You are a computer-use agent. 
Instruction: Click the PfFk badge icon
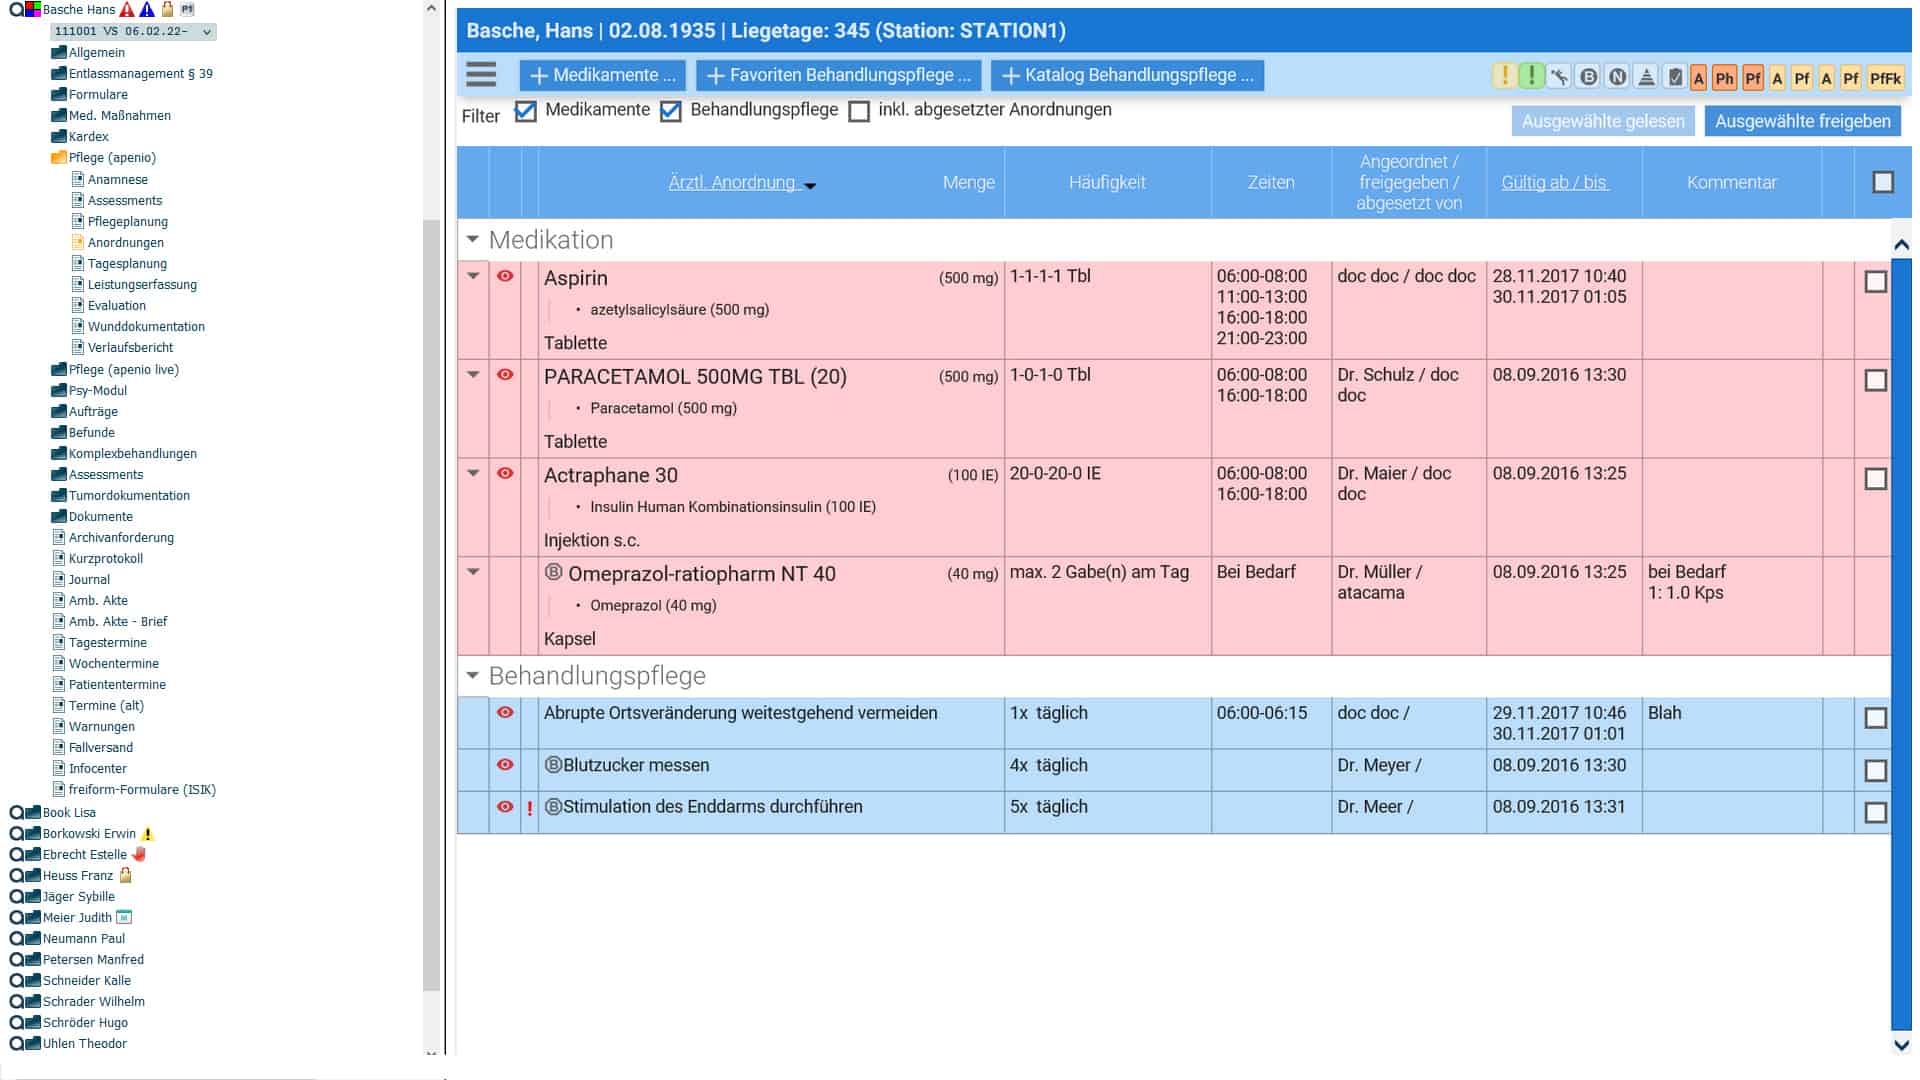coord(1885,78)
